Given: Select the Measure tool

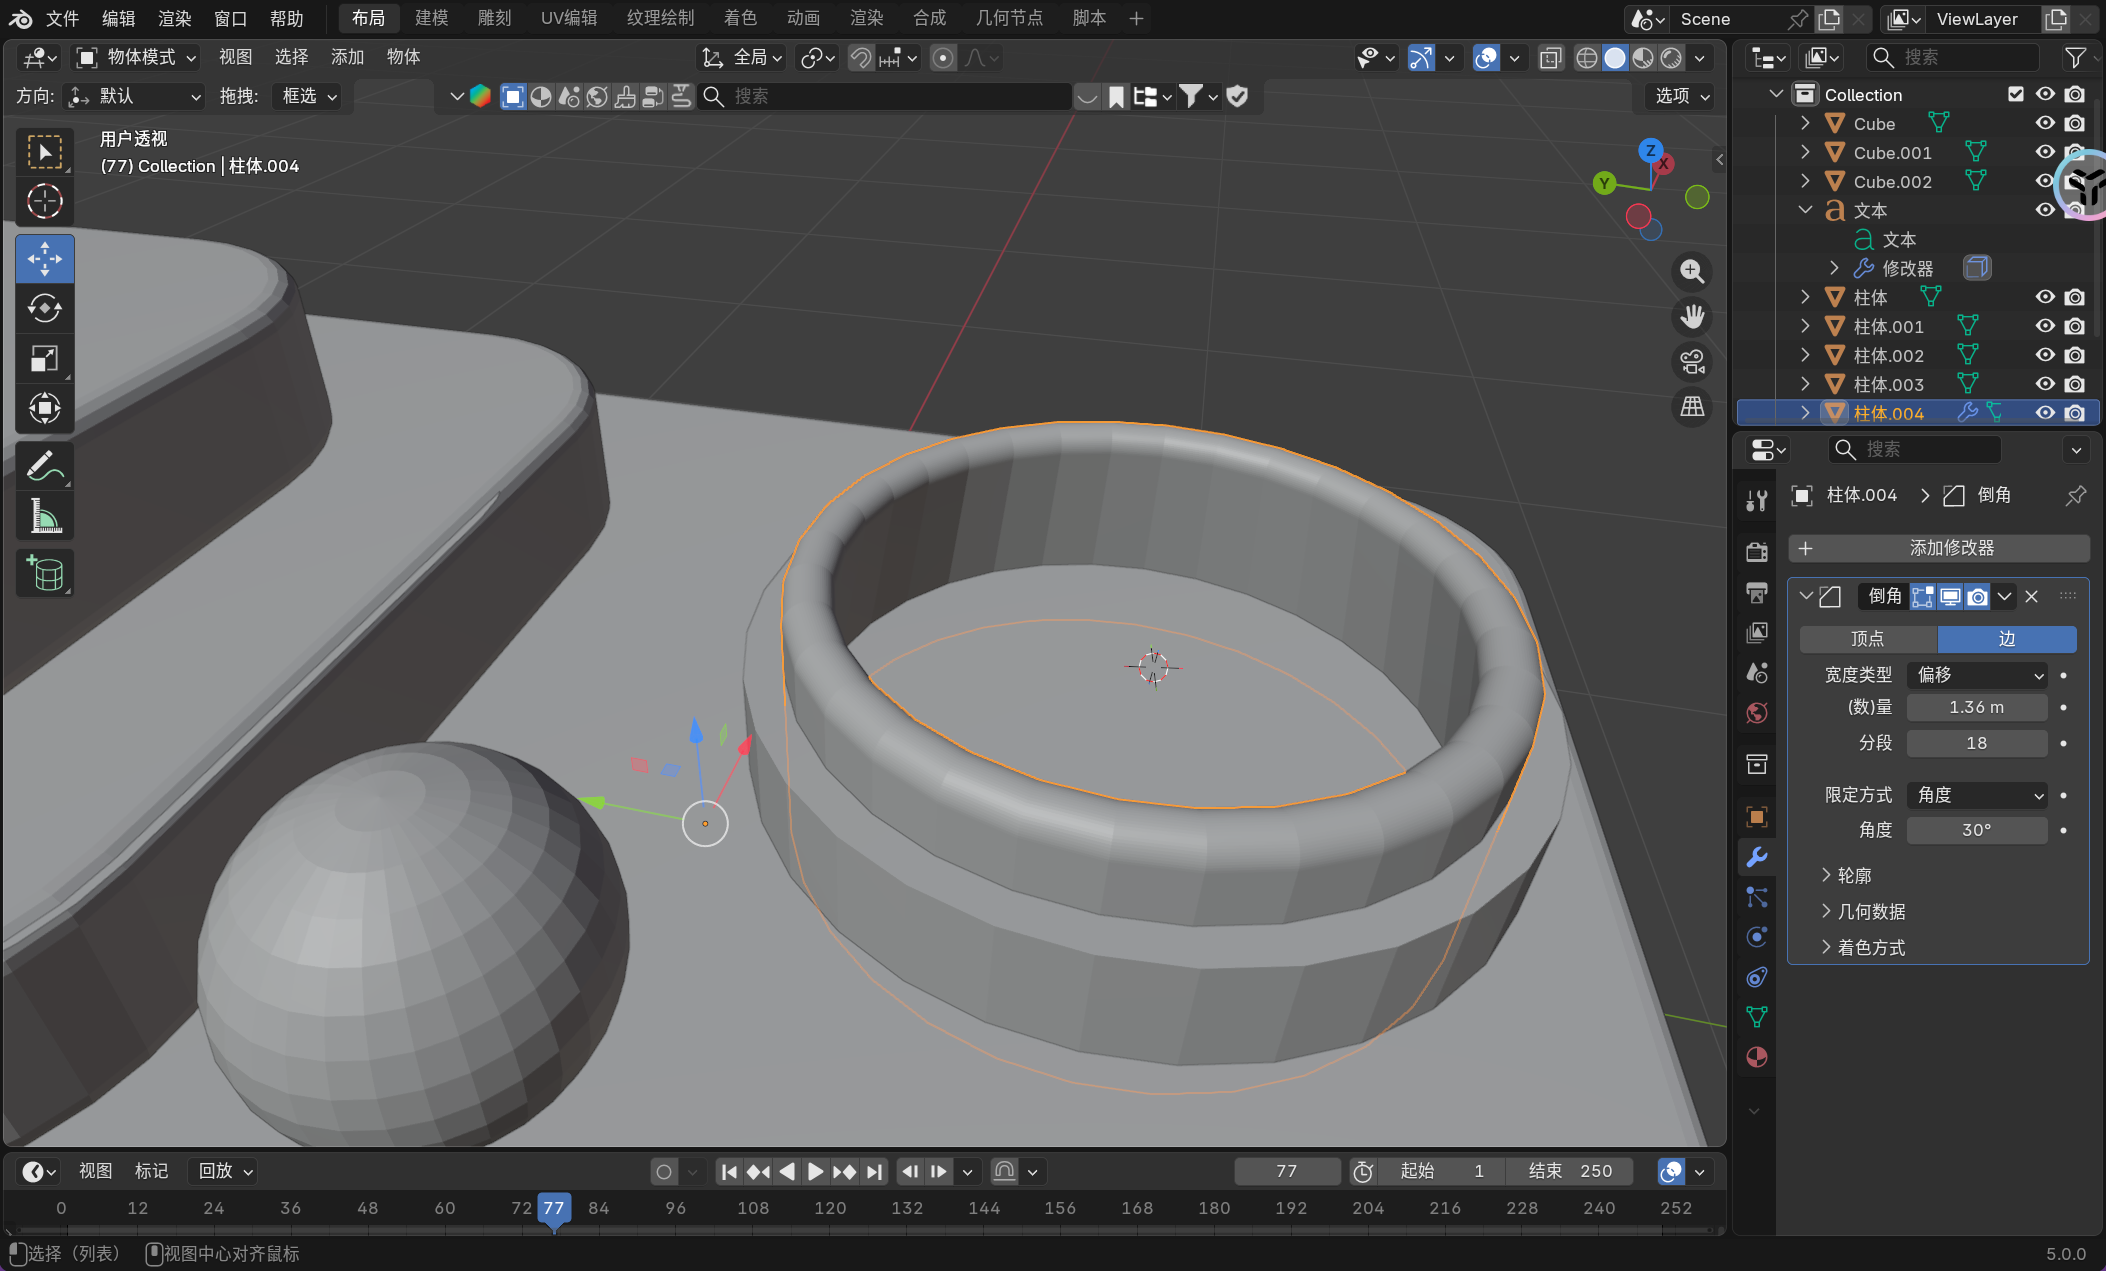Looking at the screenshot, I should (44, 517).
